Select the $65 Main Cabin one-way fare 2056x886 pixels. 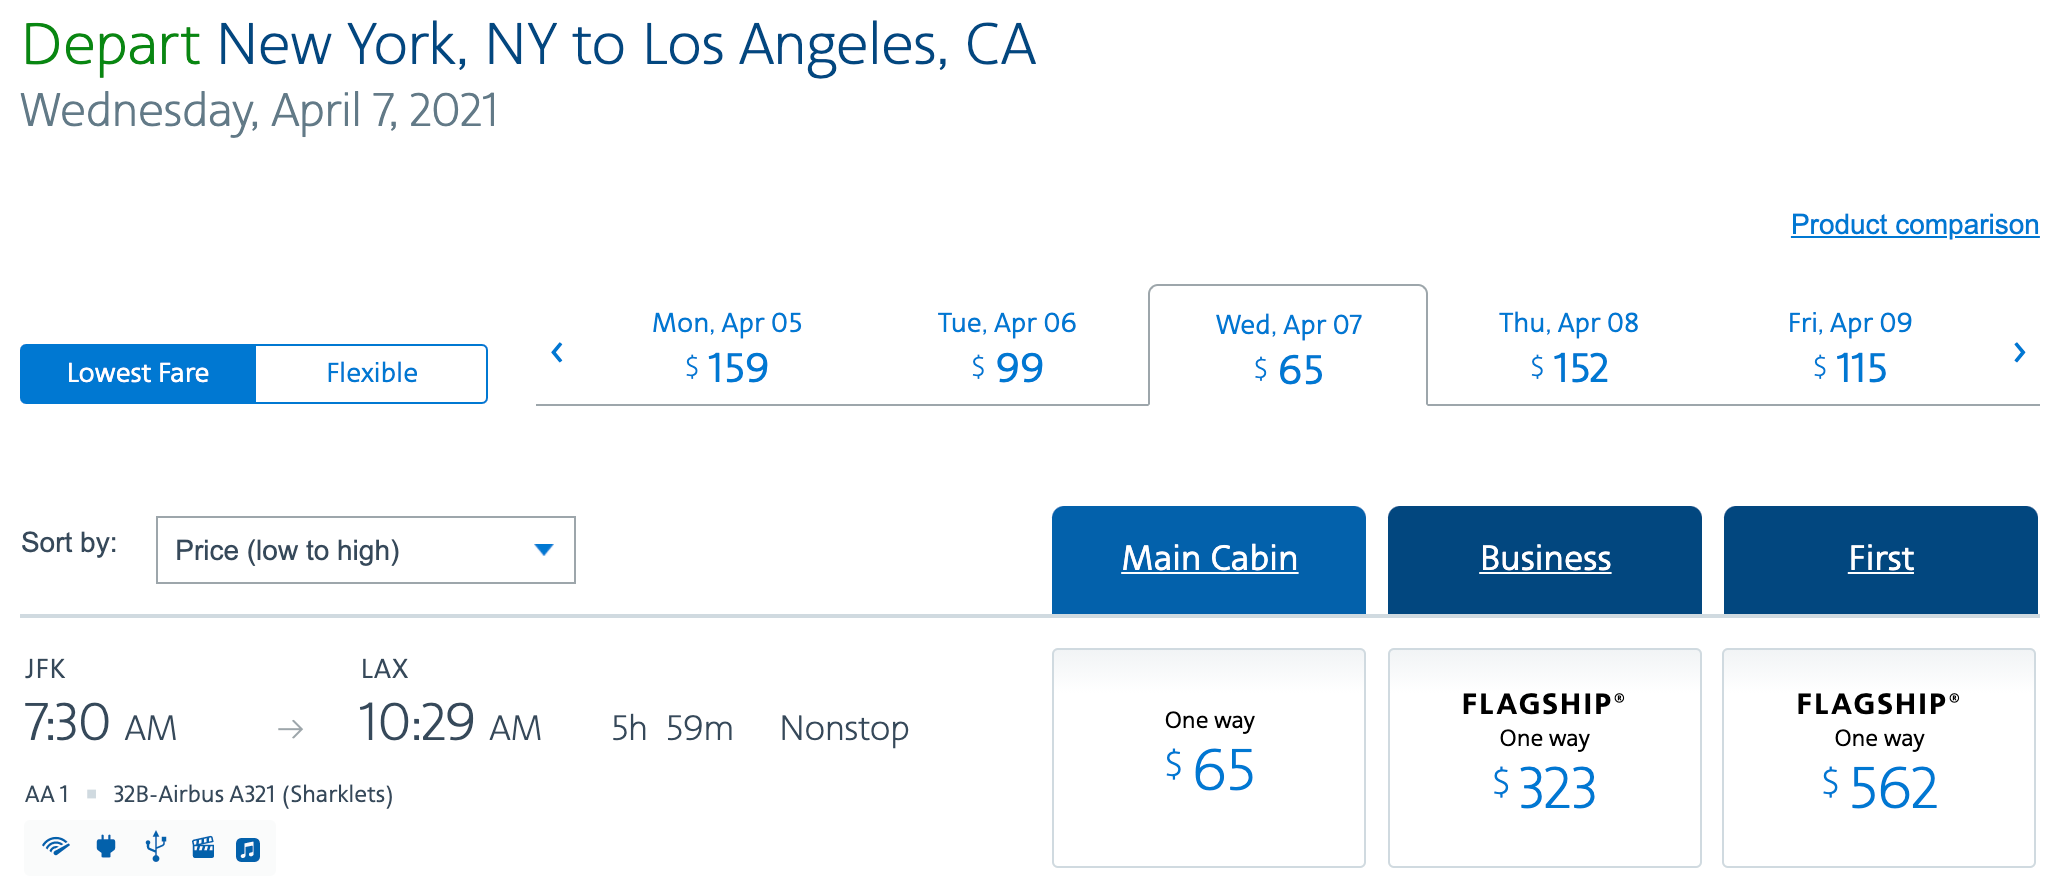[1209, 757]
